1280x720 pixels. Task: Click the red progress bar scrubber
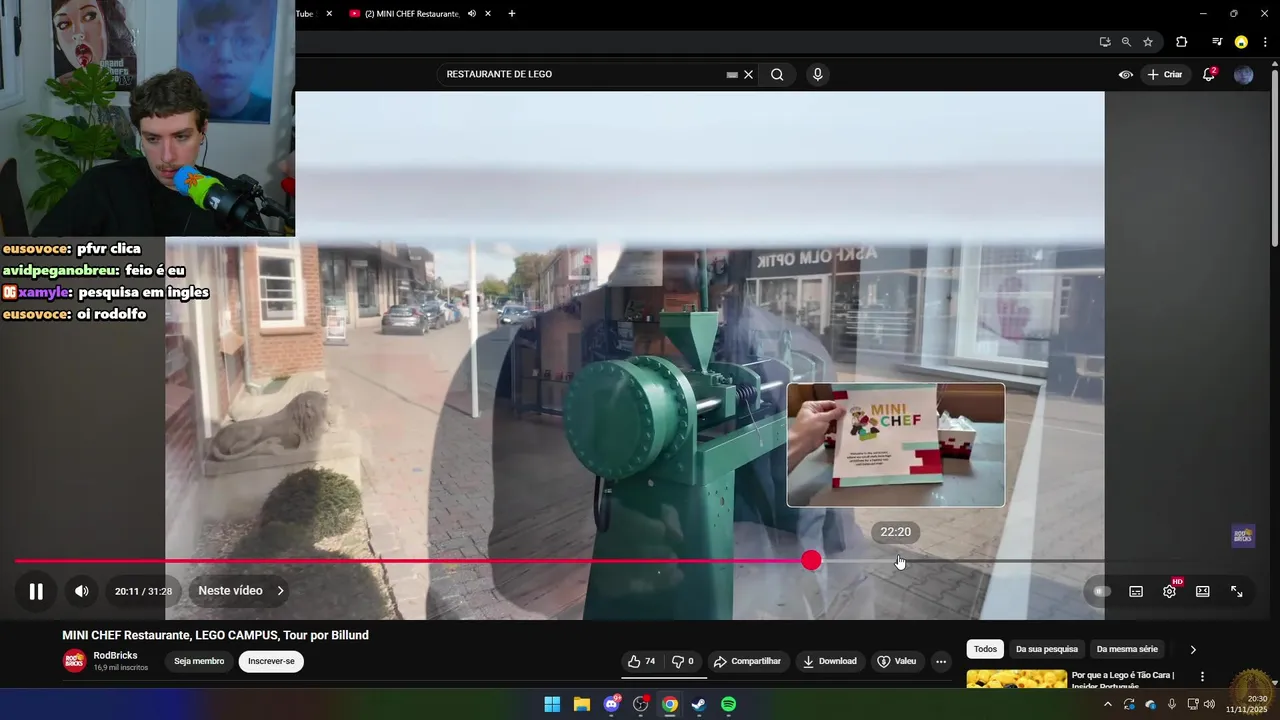tap(811, 561)
